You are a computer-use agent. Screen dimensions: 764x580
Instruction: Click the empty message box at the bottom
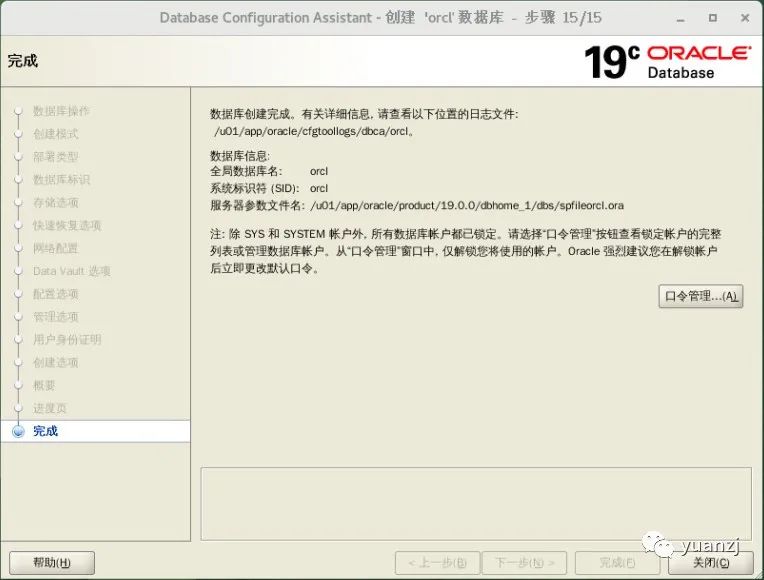pos(476,504)
